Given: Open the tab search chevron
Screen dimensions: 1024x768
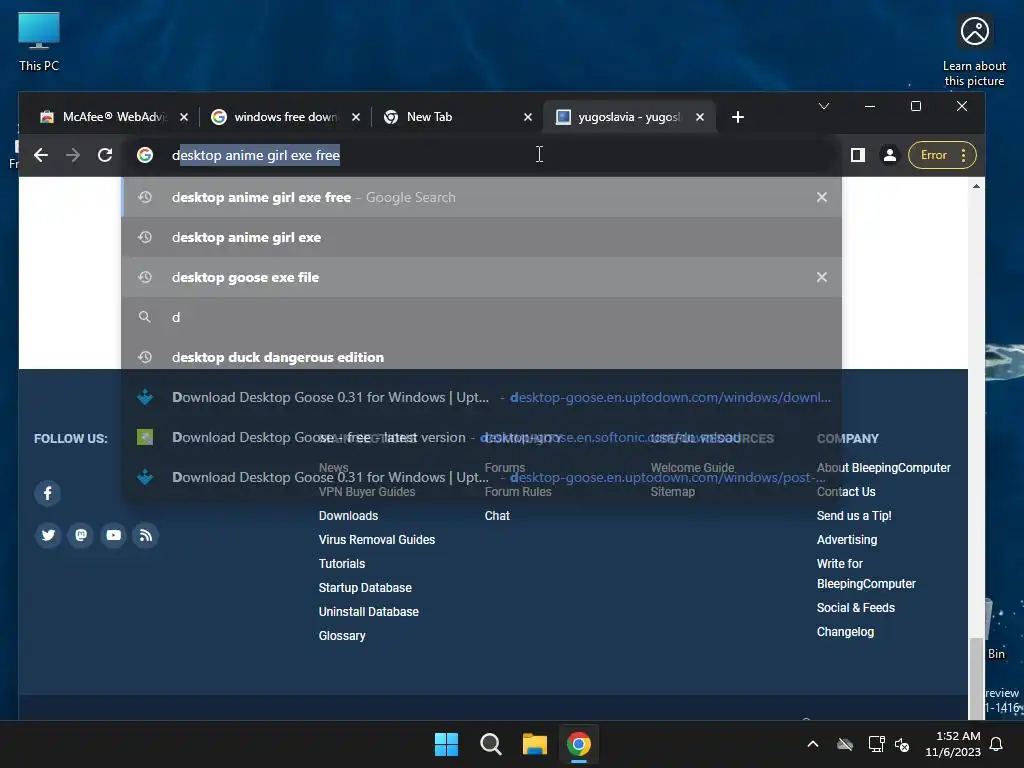Looking at the screenshot, I should 824,106.
